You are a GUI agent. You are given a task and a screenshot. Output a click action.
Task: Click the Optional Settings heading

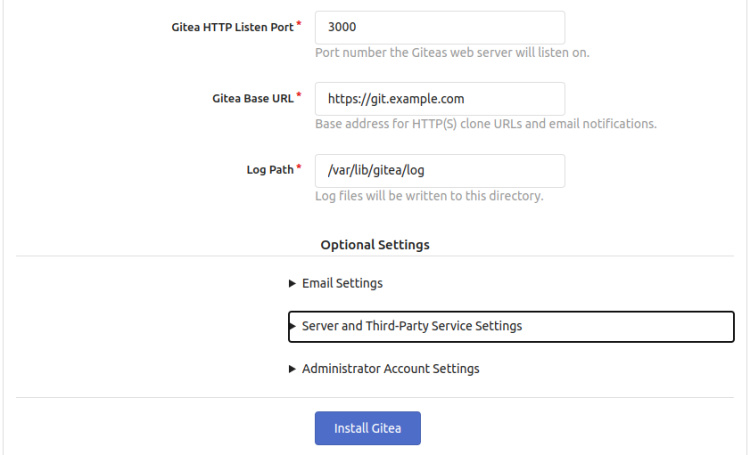pos(375,245)
